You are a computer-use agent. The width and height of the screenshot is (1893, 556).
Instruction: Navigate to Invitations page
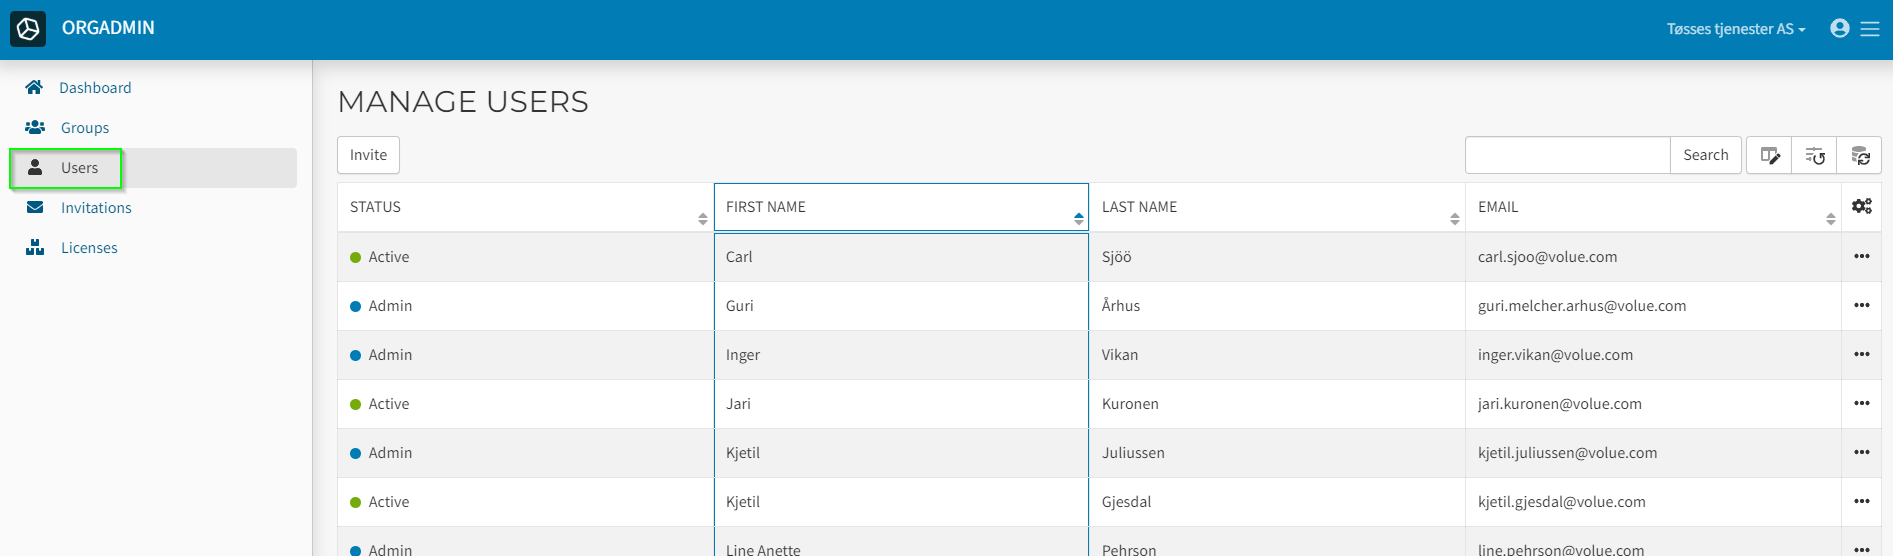(x=96, y=208)
